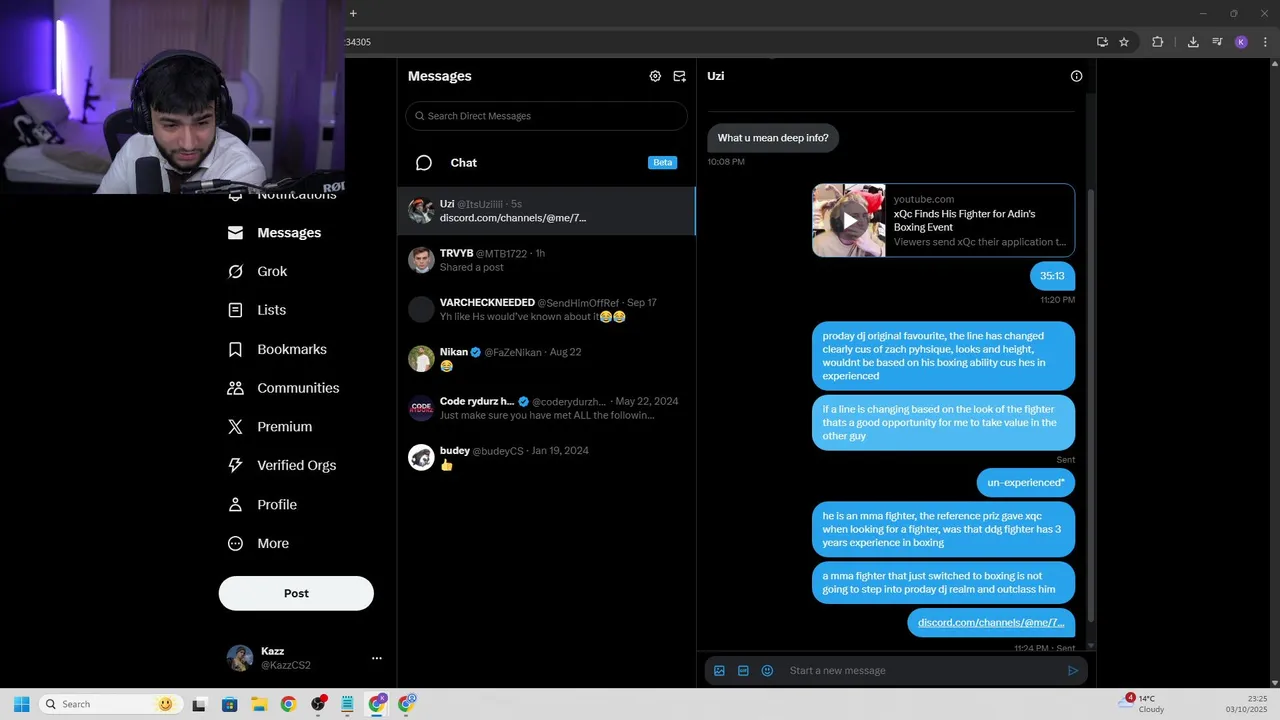This screenshot has height=720, width=1280.
Task: Open Communities from sidebar
Action: tap(284, 388)
